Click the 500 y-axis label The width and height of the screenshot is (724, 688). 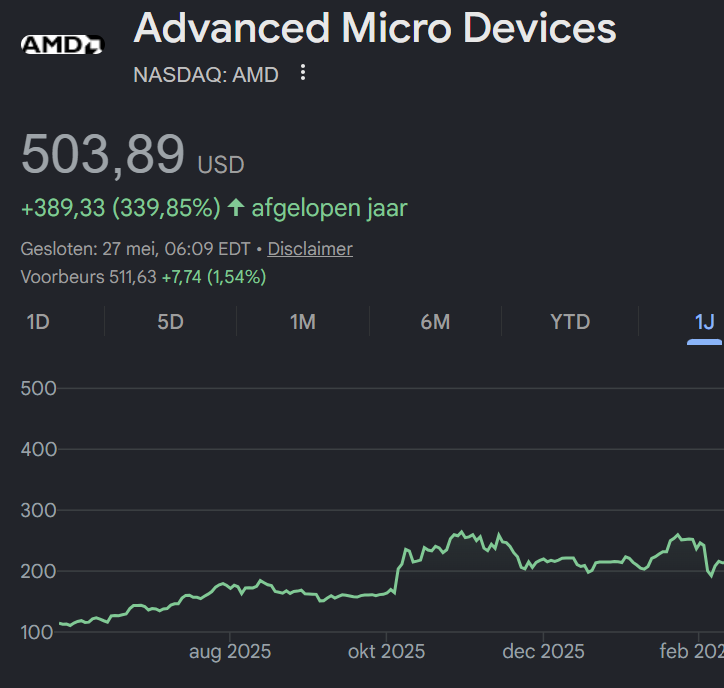pos(39,388)
